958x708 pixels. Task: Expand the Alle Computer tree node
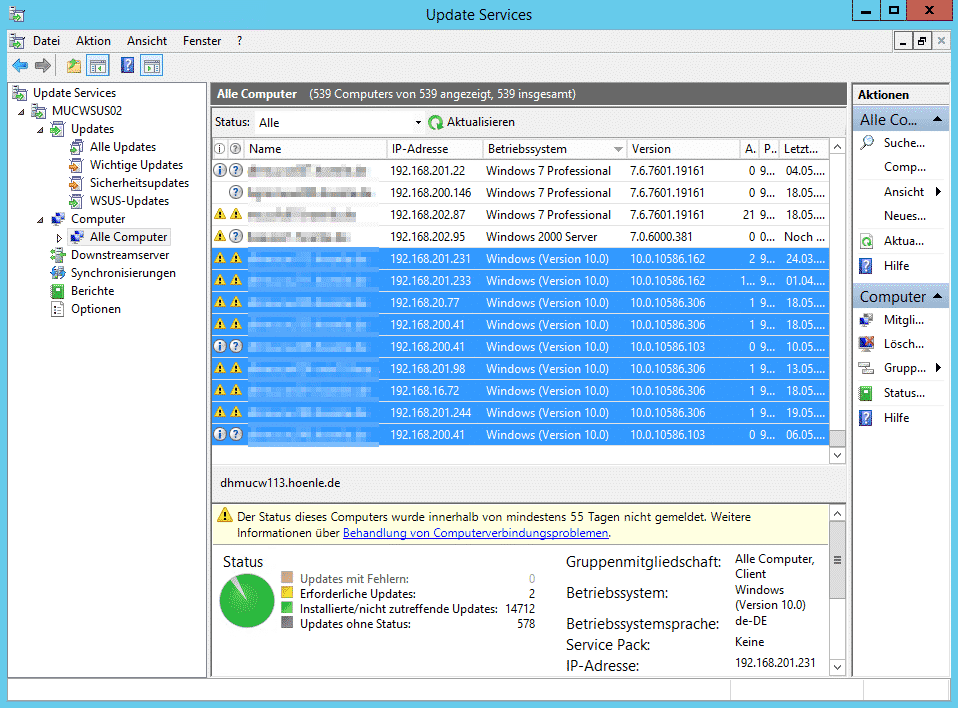(x=59, y=238)
